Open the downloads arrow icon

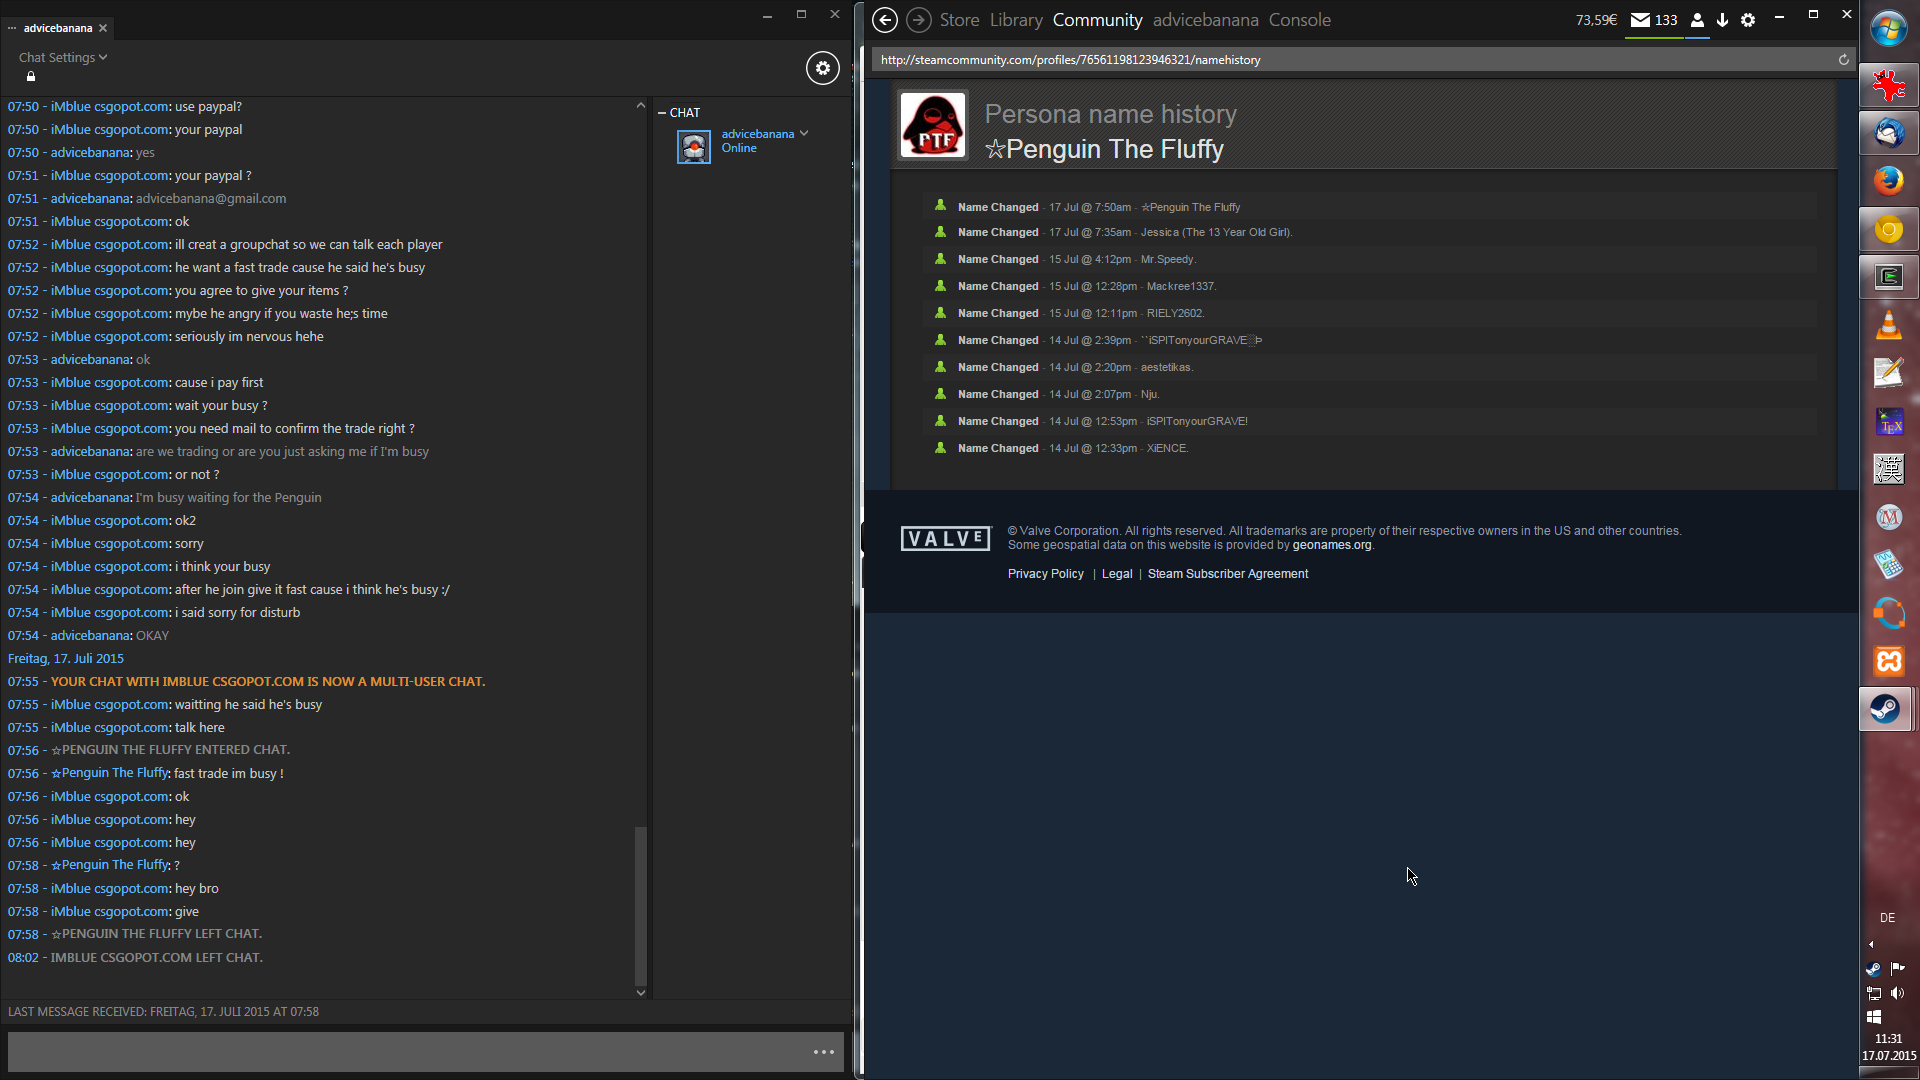coord(1722,20)
